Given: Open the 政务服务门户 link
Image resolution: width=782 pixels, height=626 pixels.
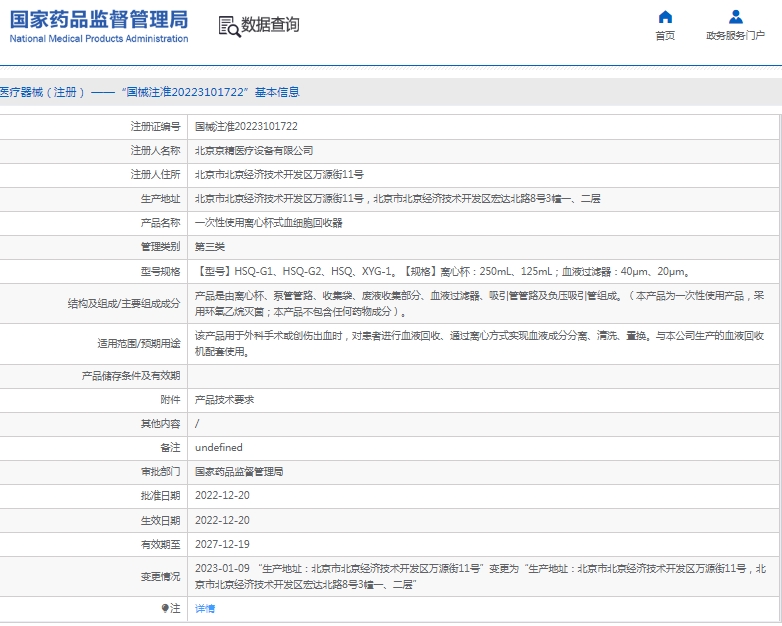Looking at the screenshot, I should click(x=736, y=36).
